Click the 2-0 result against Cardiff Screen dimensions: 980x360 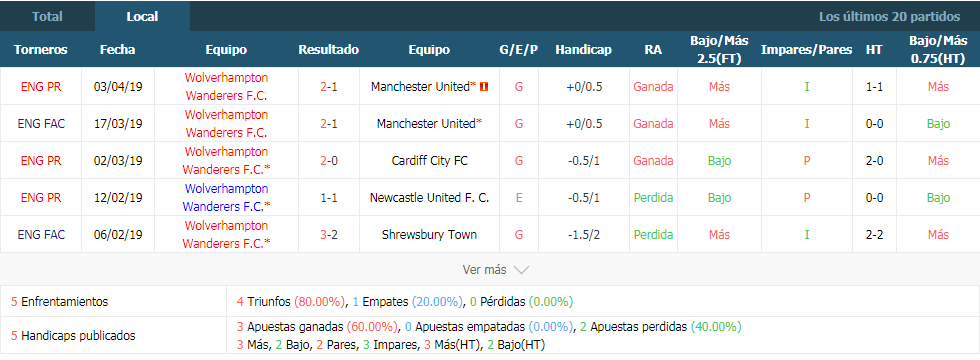329,161
